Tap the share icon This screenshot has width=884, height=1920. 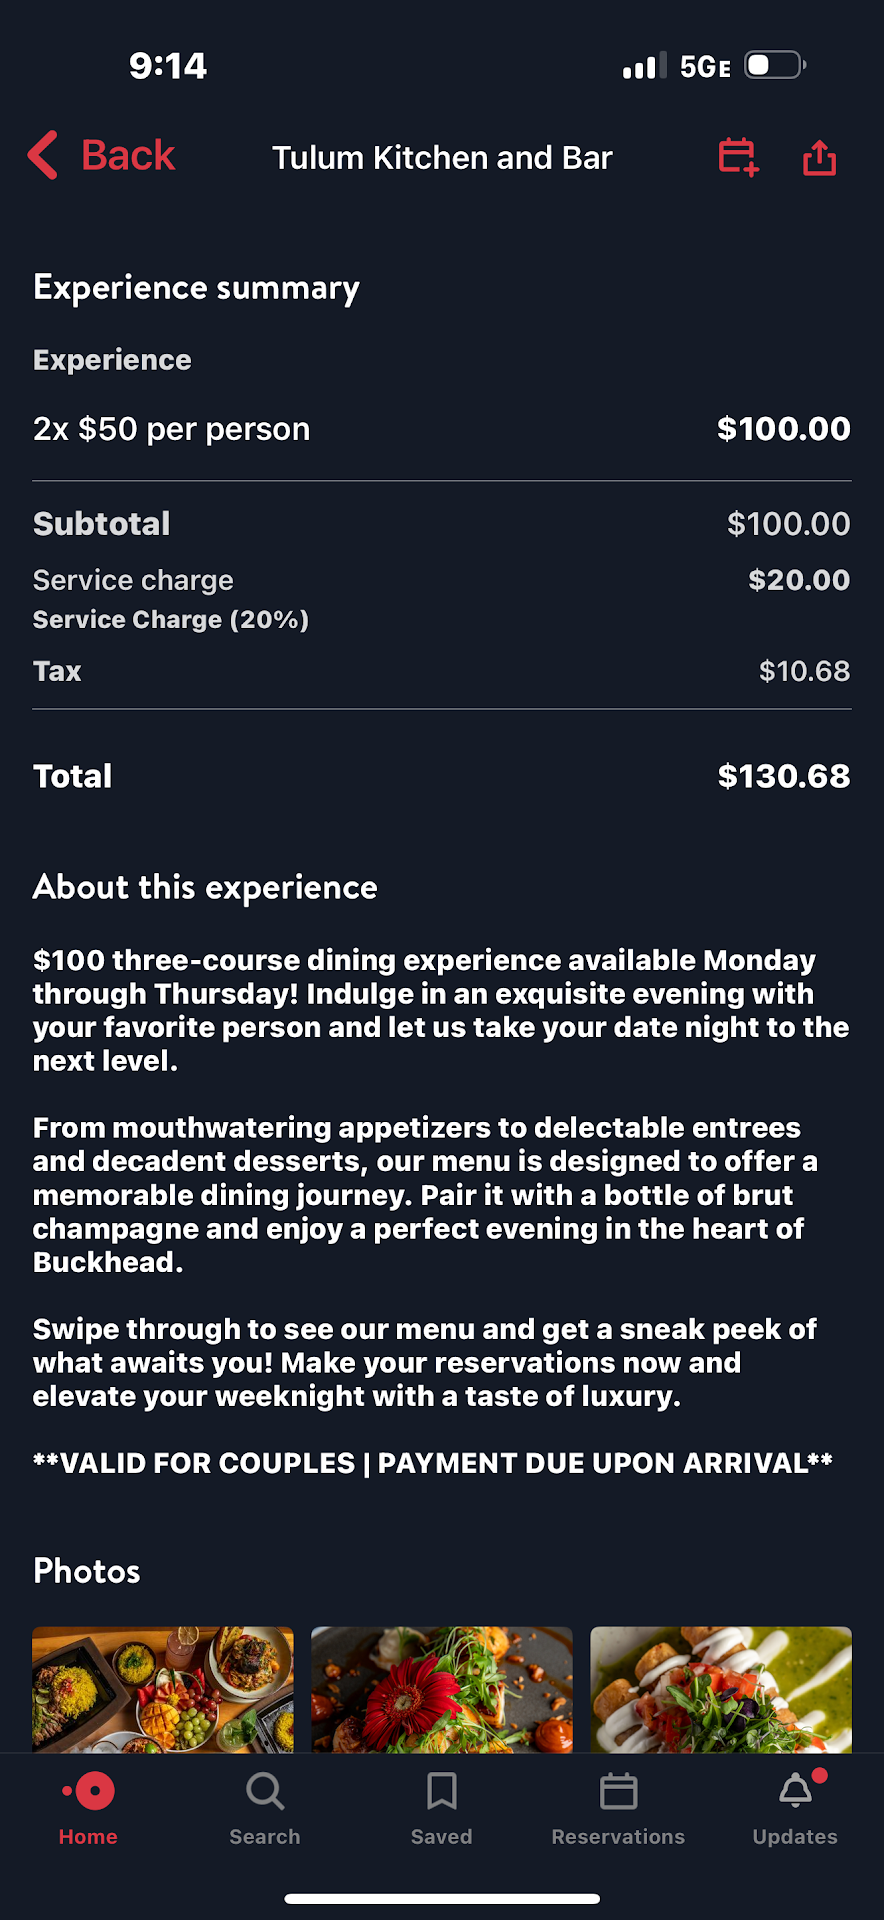click(x=819, y=157)
